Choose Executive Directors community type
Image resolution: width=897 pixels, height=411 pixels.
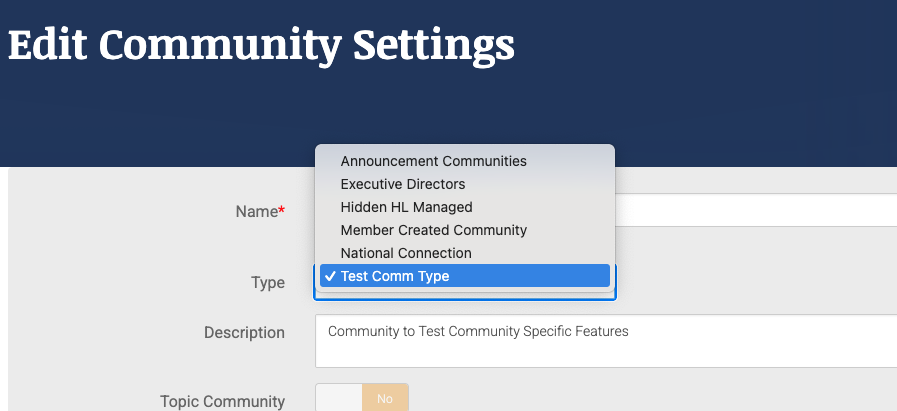click(x=402, y=184)
